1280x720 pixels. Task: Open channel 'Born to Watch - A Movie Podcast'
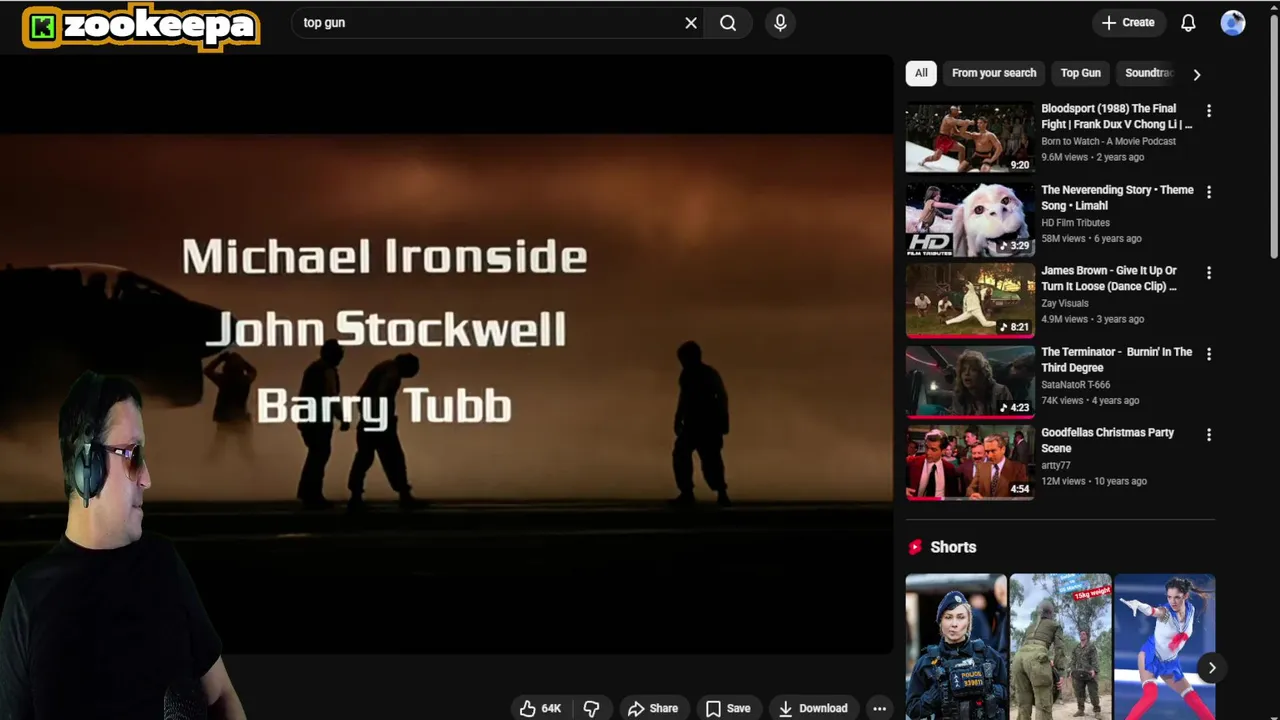tap(1108, 142)
